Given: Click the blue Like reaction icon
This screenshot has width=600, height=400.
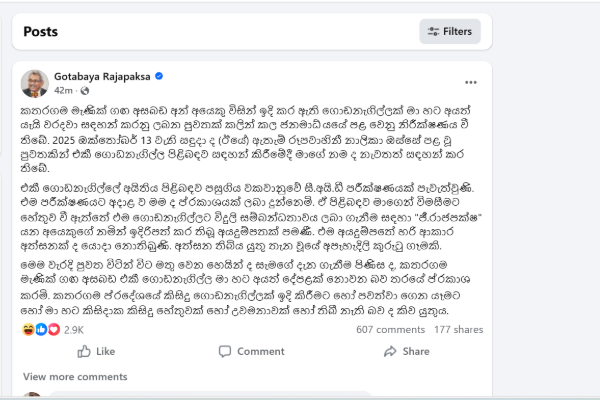Looking at the screenshot, I should [41, 328].
